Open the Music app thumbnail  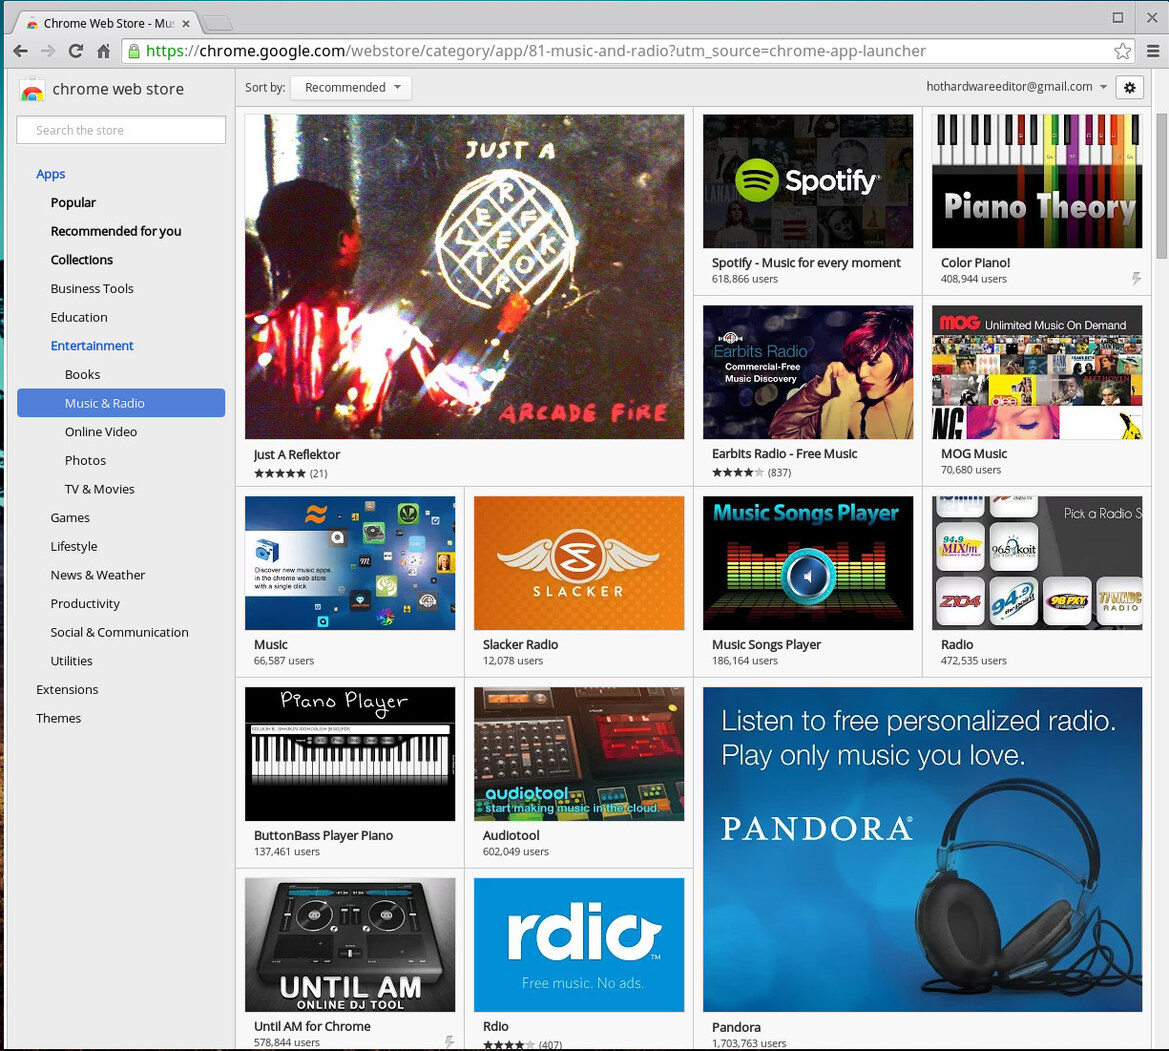click(x=350, y=563)
